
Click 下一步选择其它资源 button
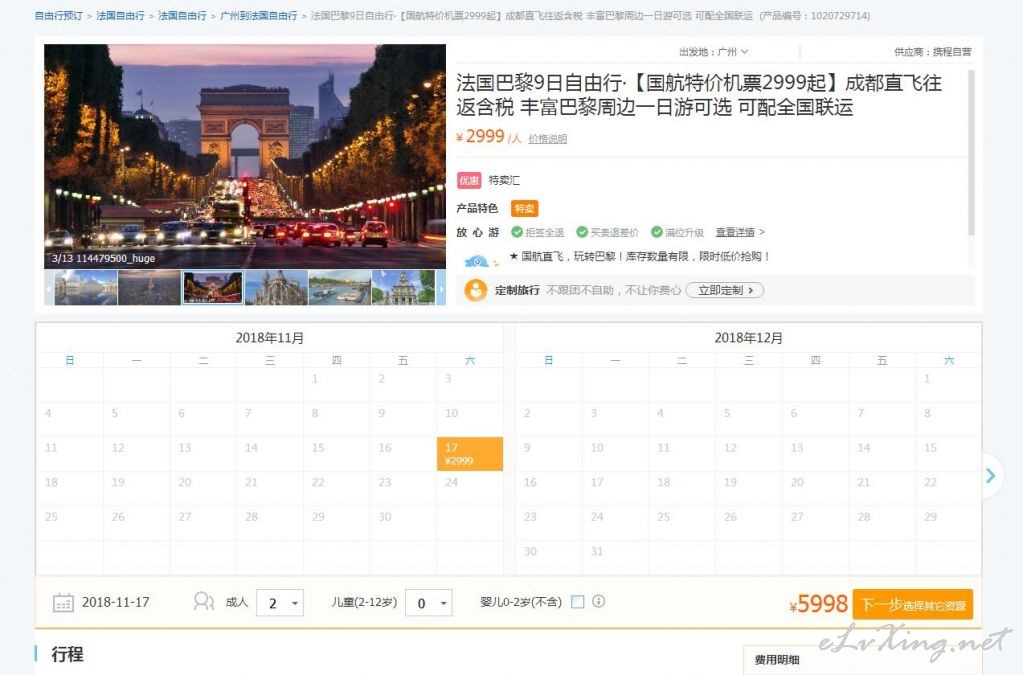point(913,605)
